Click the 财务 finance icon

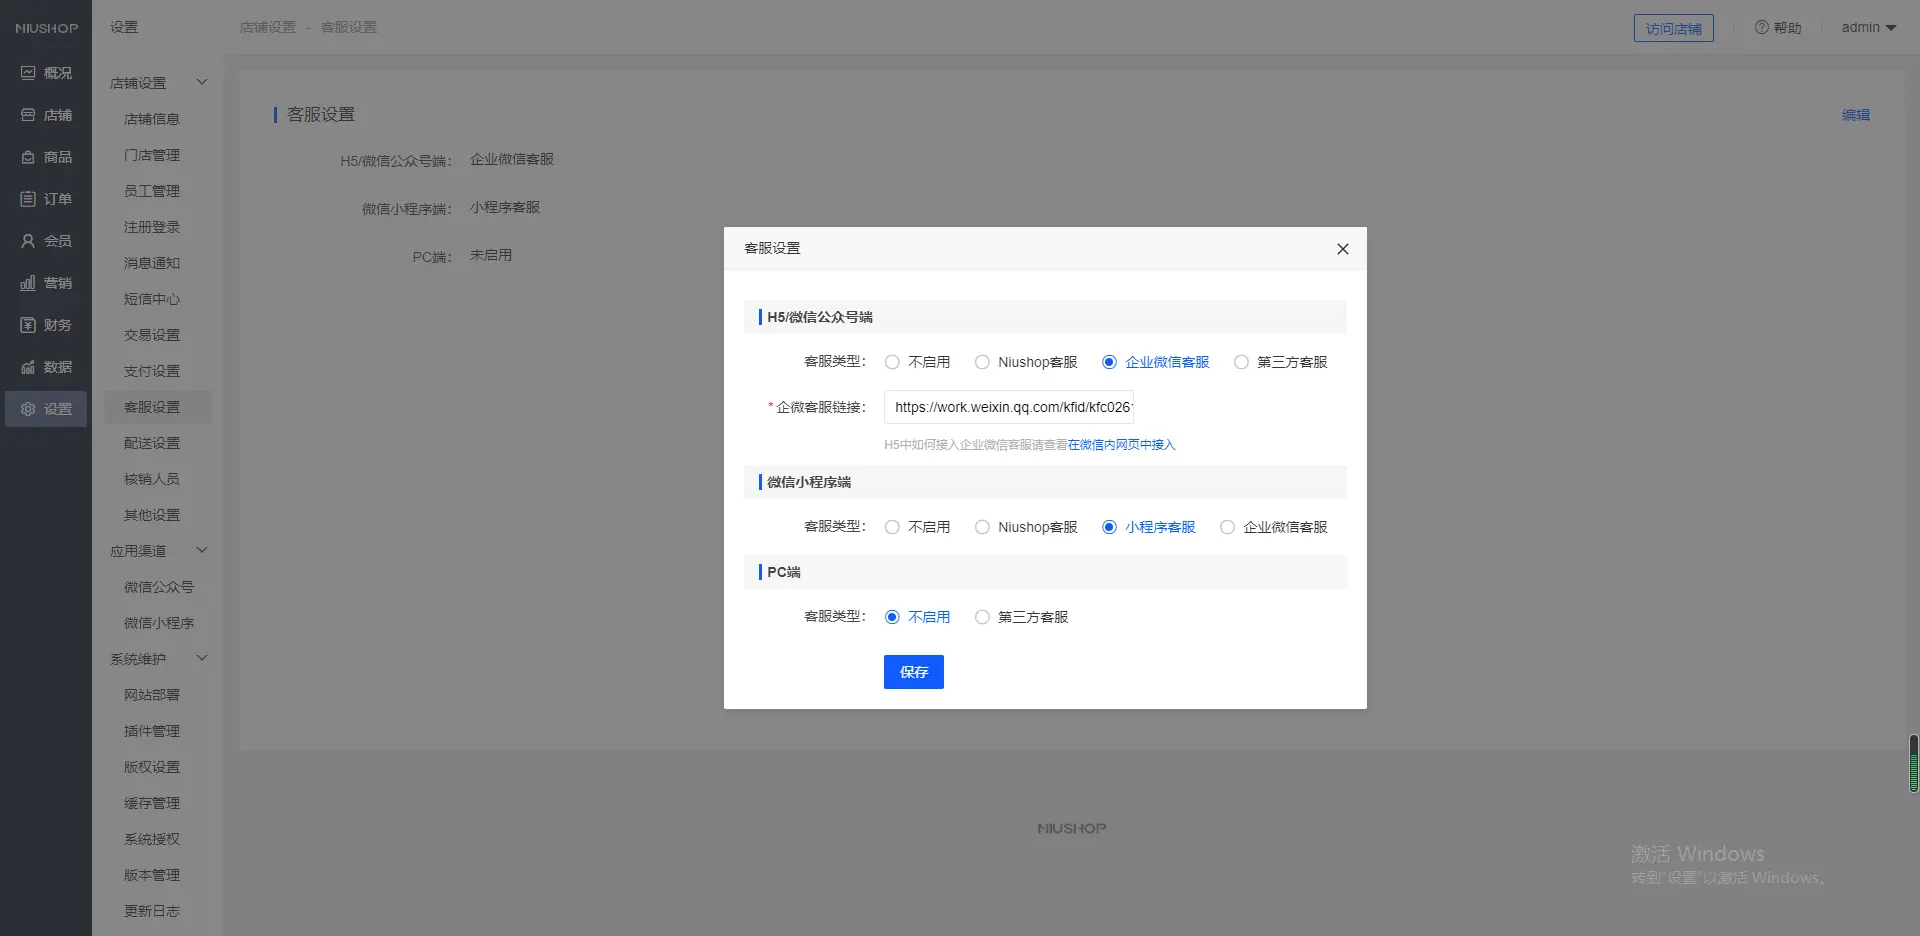tap(28, 325)
